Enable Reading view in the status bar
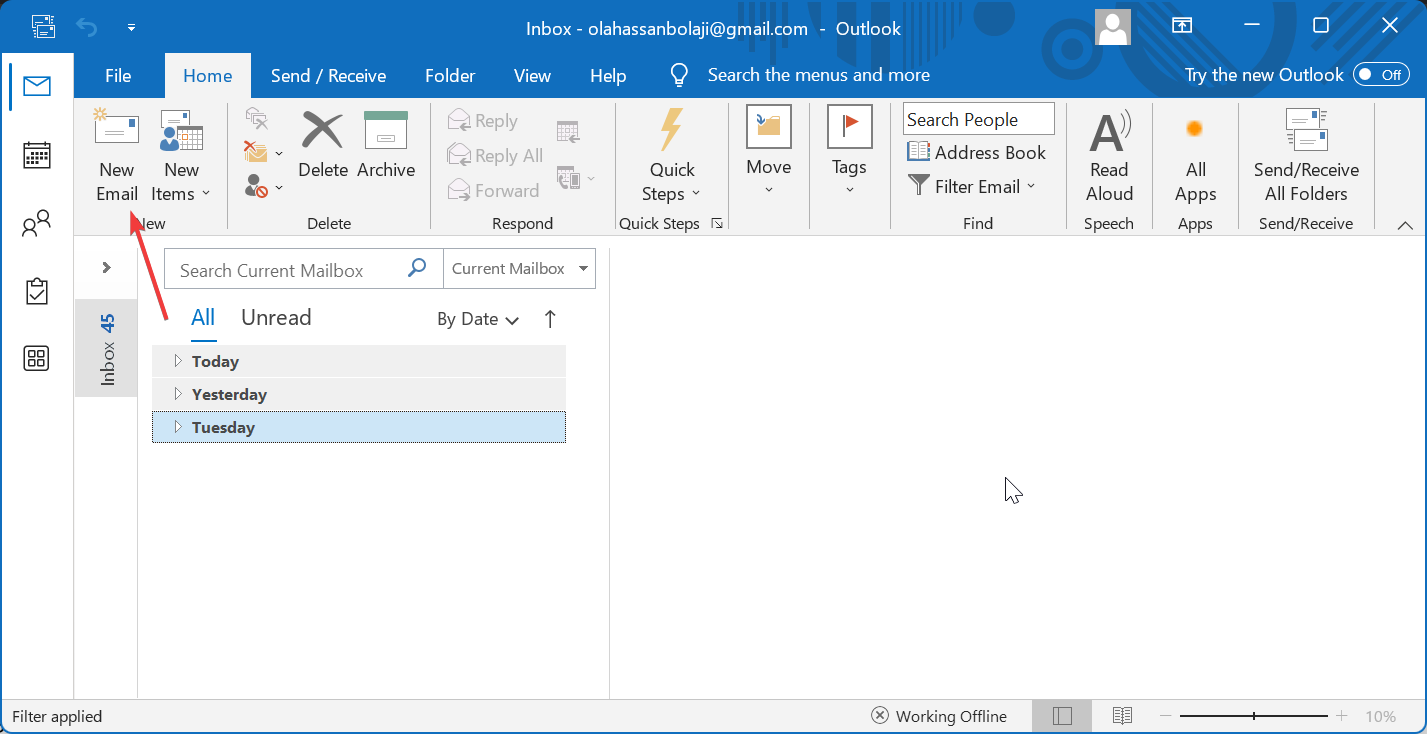Viewport: 1427px width, 734px height. click(1121, 716)
